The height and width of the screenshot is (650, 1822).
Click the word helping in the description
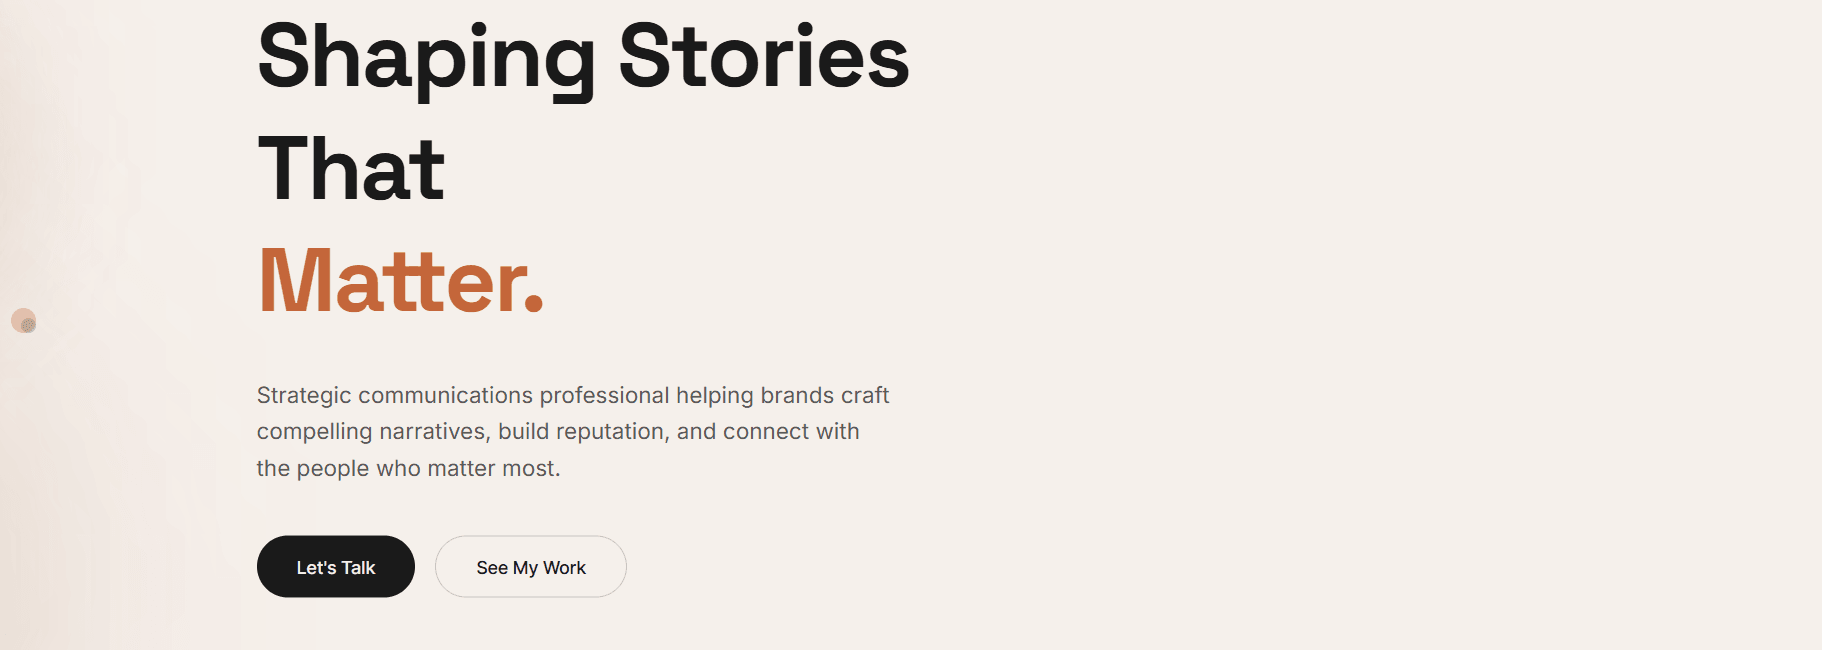coord(714,396)
